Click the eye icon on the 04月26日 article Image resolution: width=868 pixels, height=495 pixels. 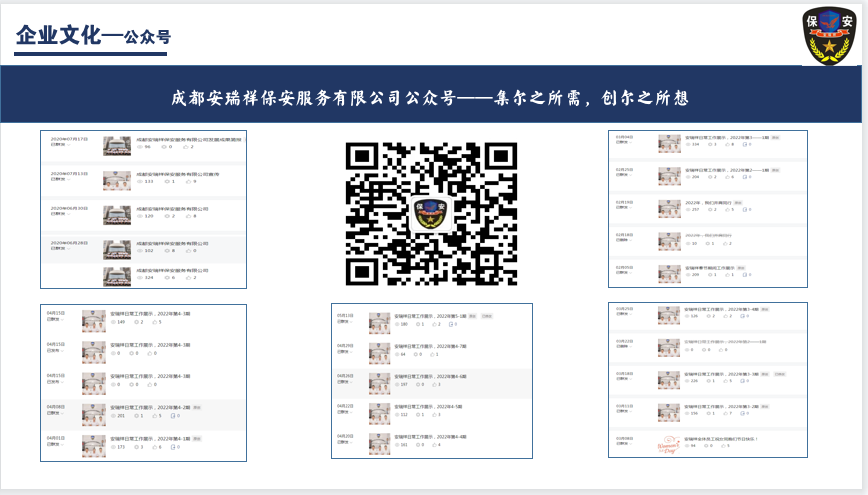tap(397, 384)
